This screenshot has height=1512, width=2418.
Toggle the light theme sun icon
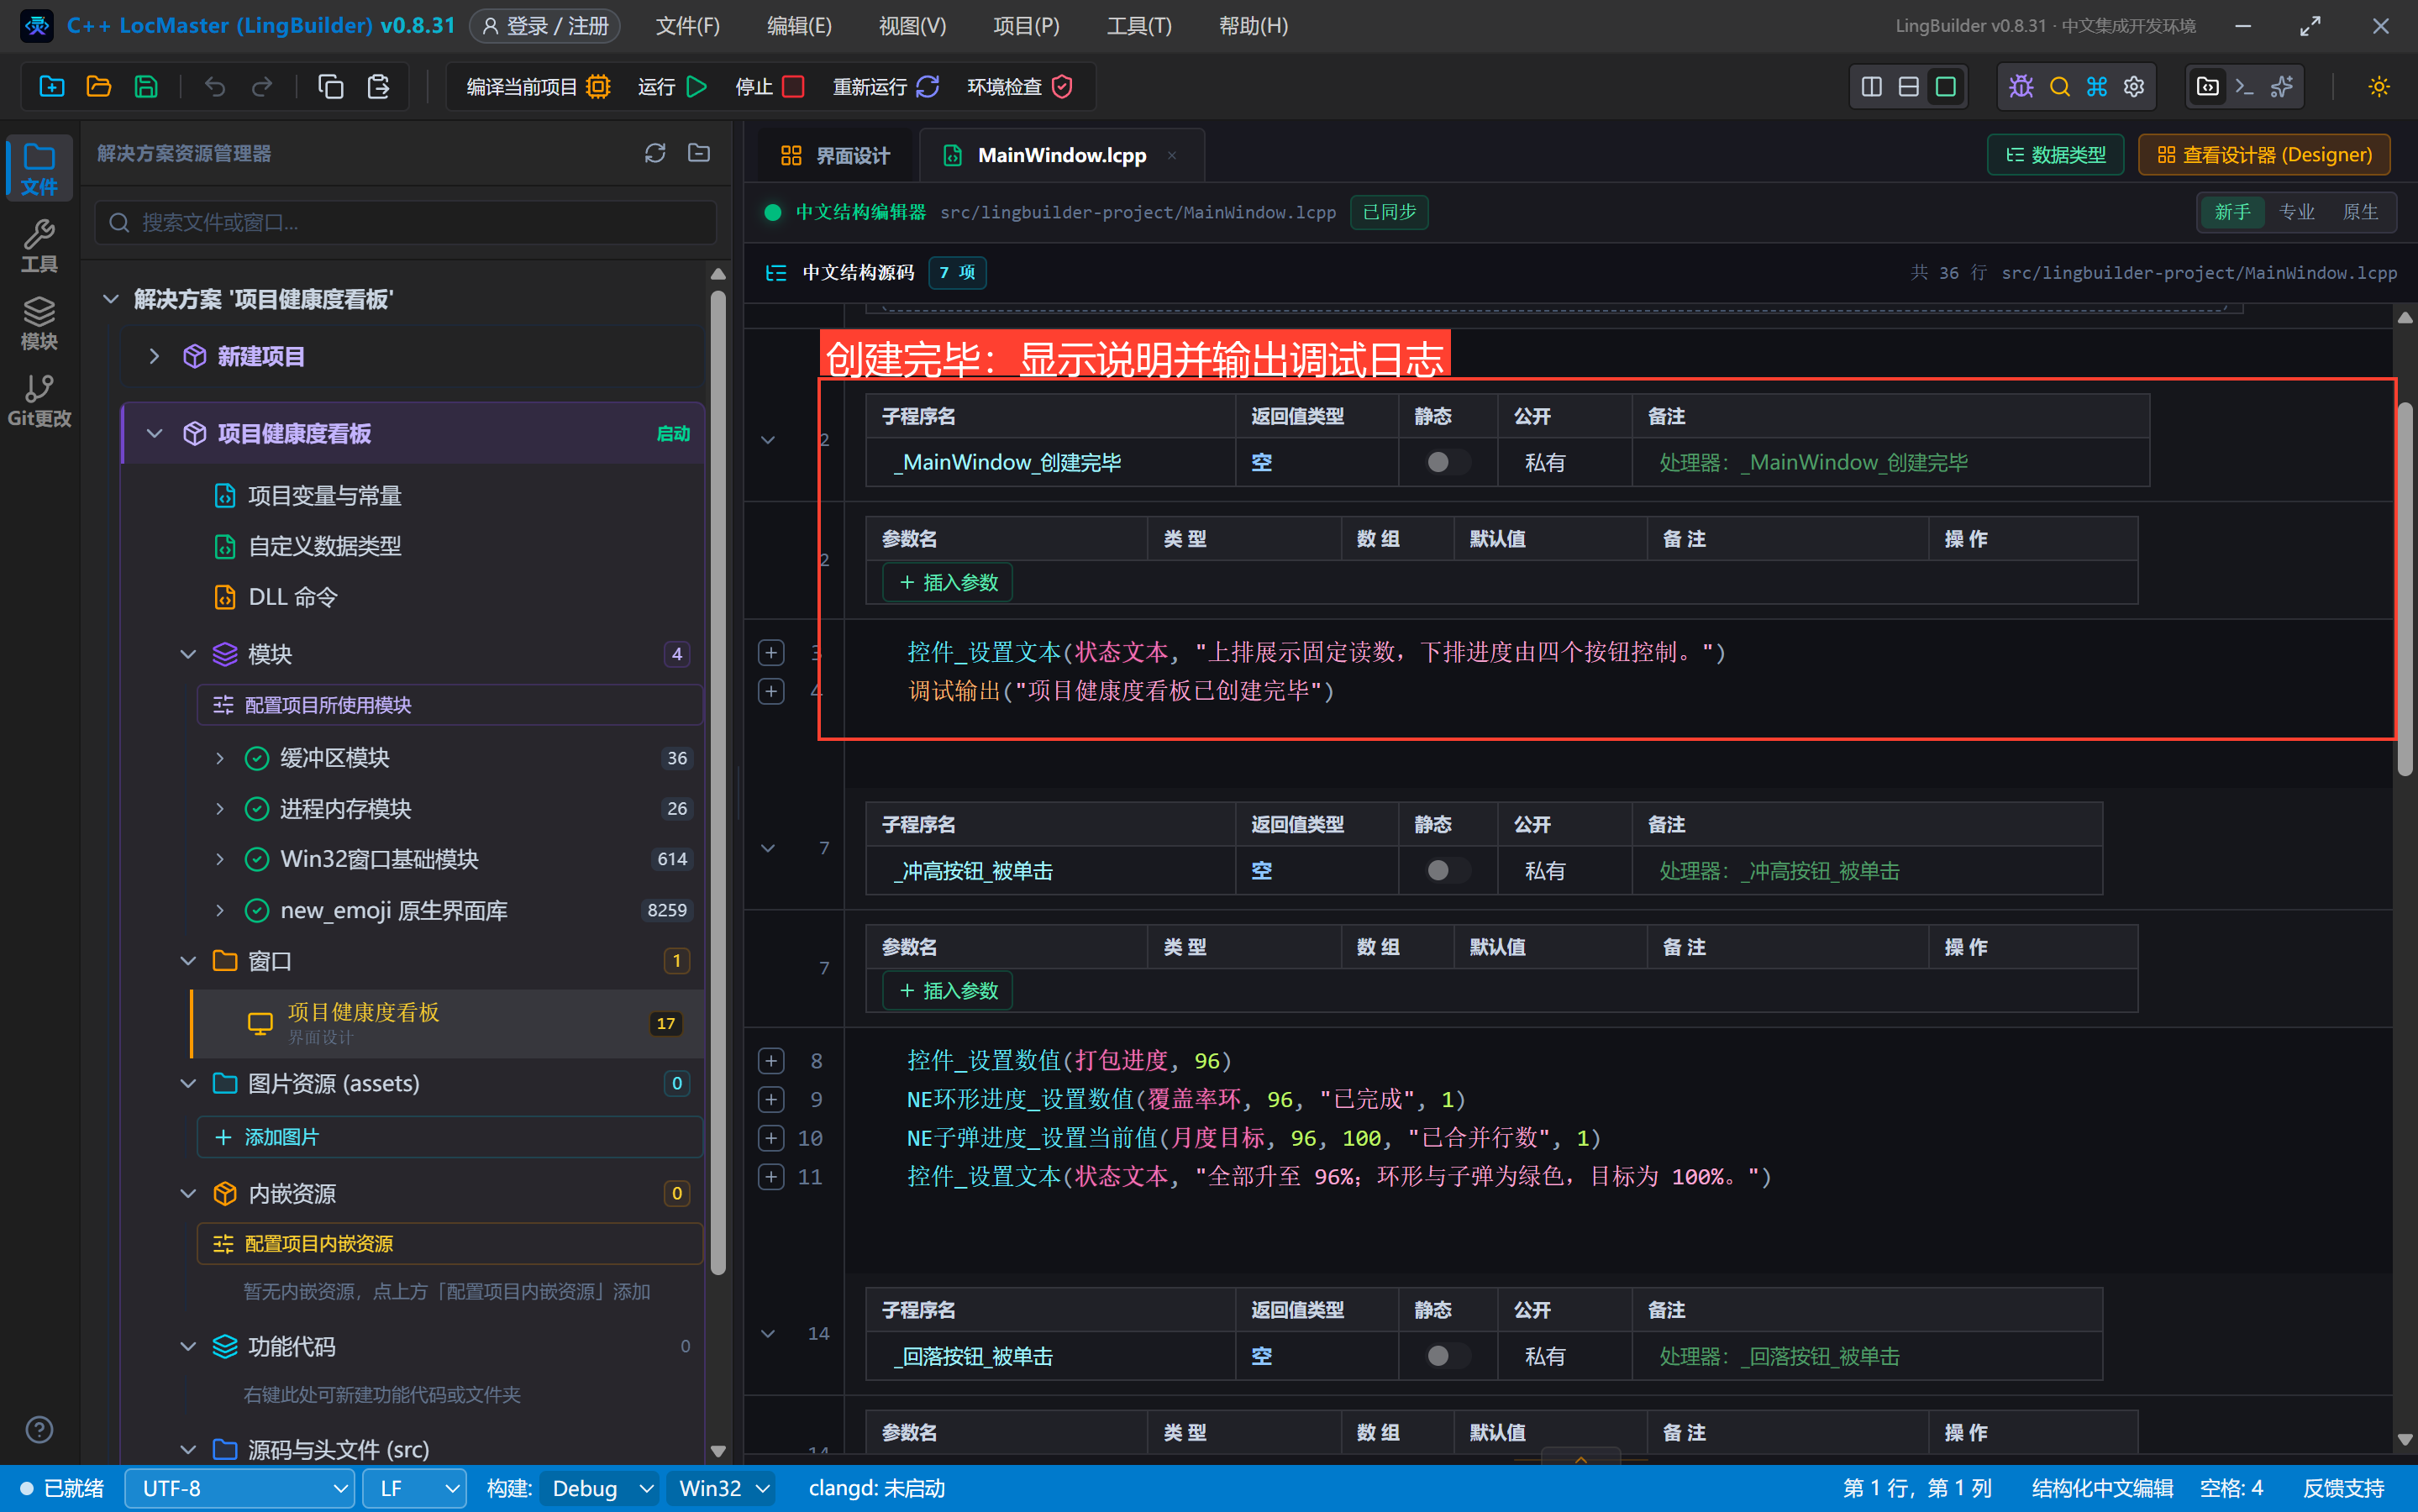pyautogui.click(x=2378, y=87)
